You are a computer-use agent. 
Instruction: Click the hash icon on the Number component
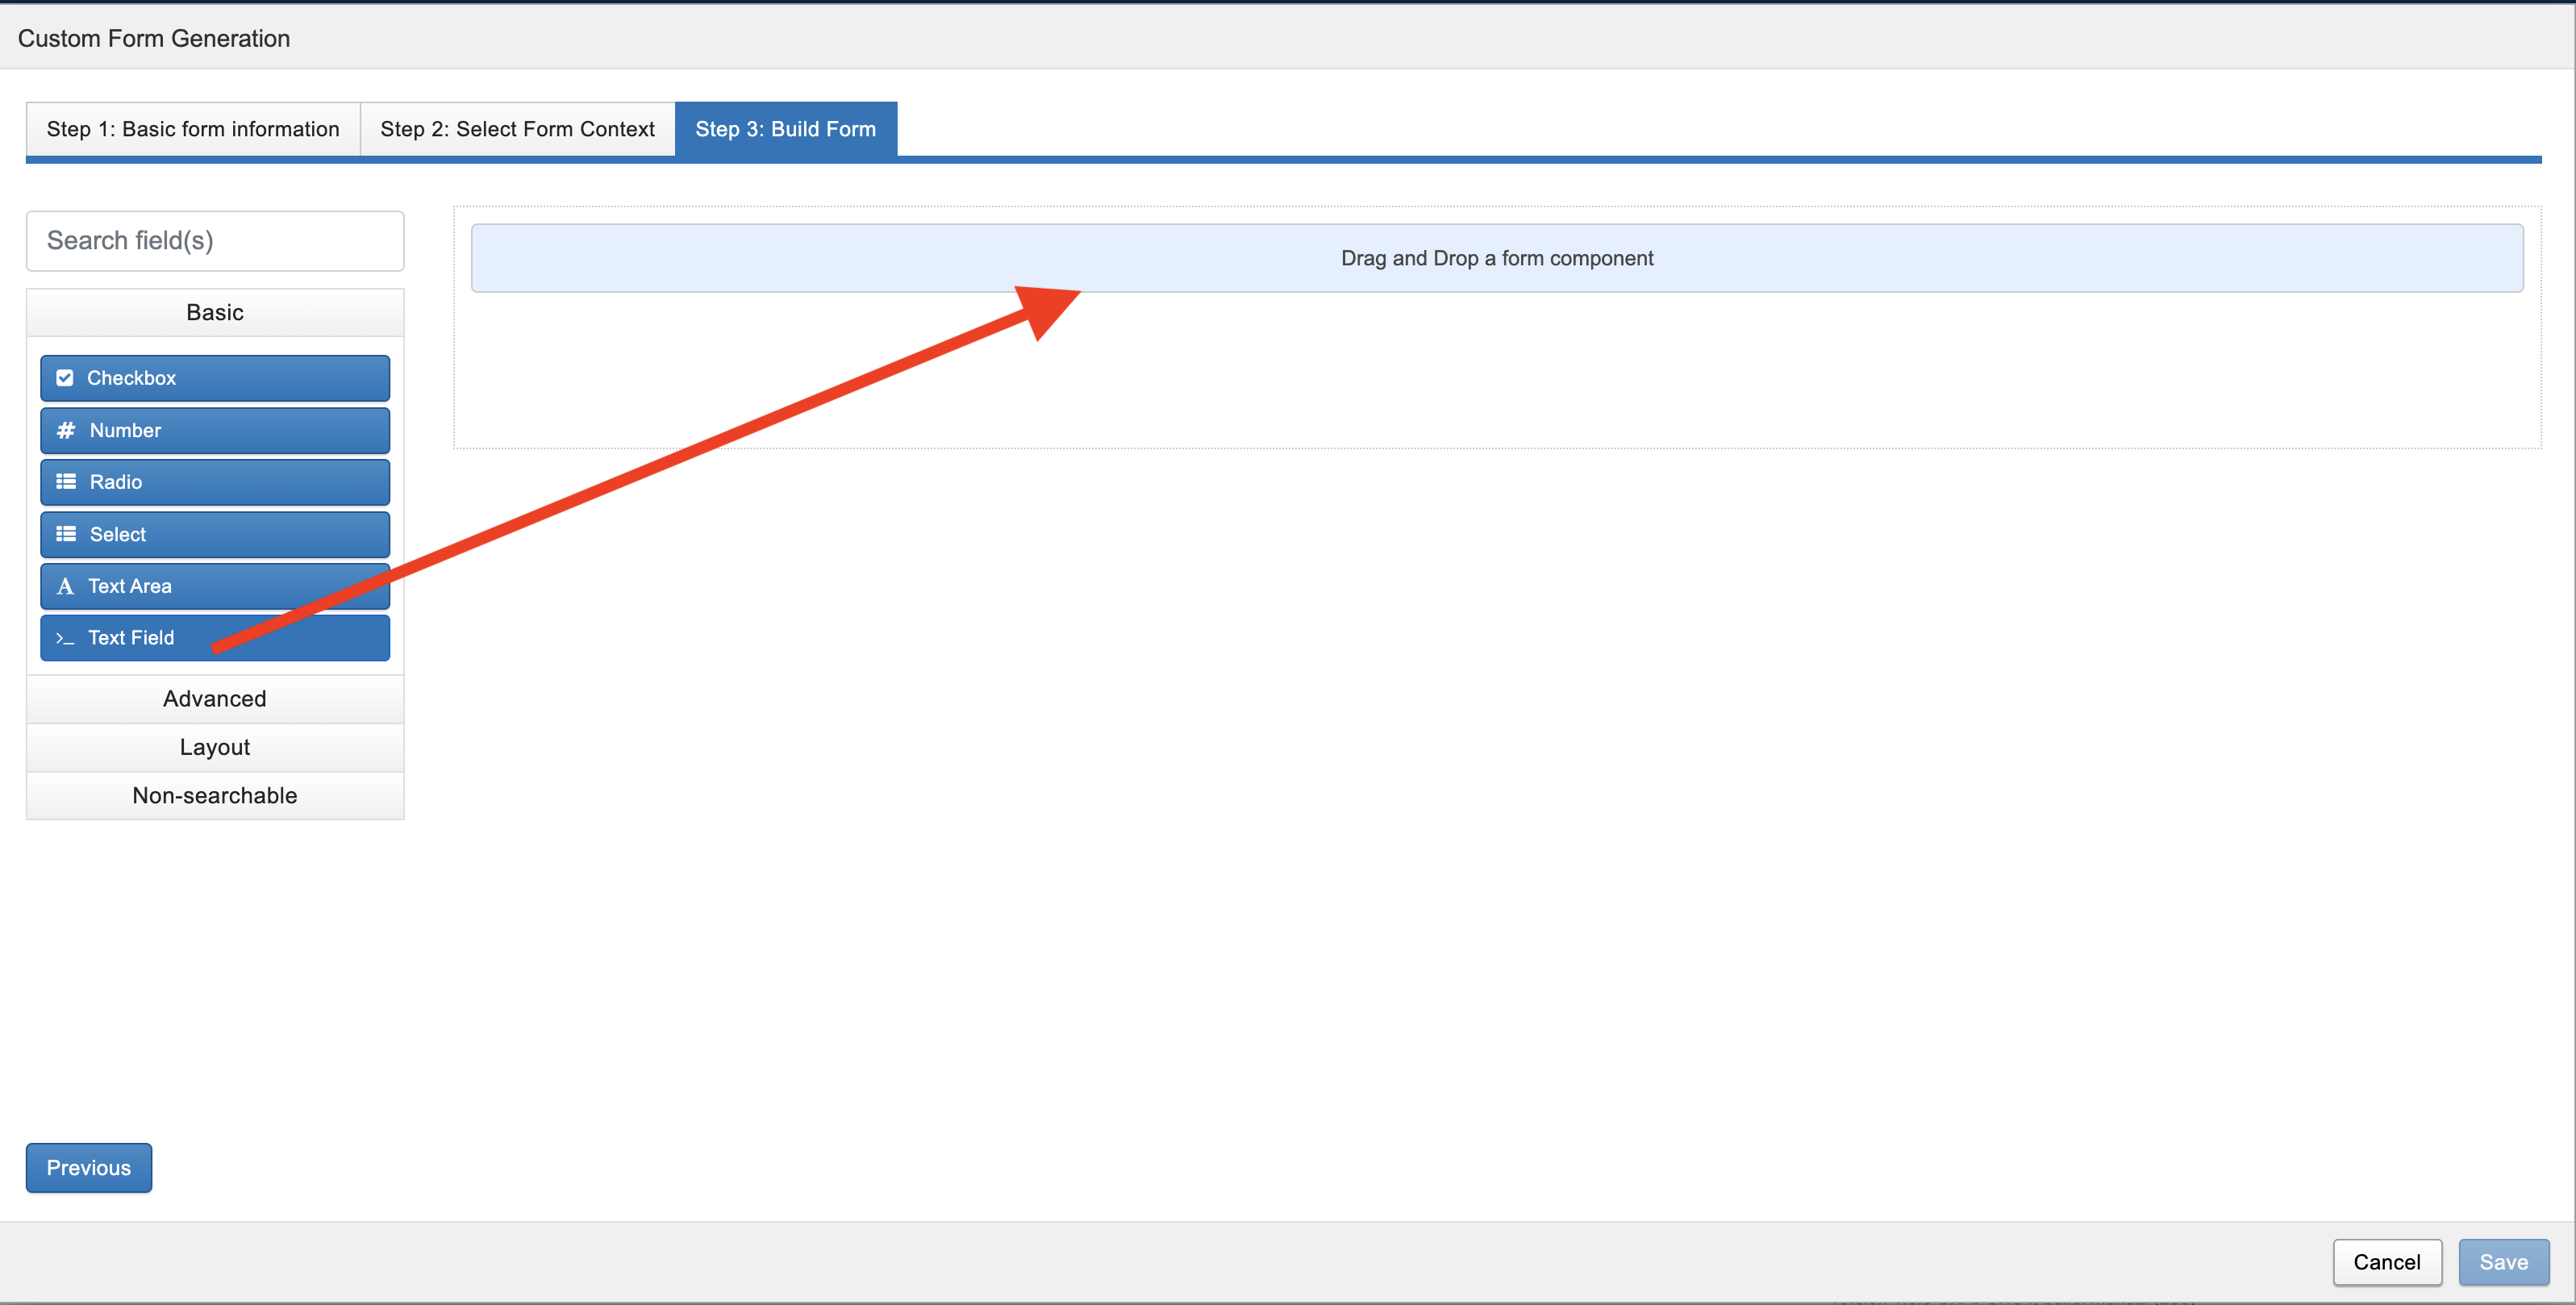pyautogui.click(x=66, y=430)
